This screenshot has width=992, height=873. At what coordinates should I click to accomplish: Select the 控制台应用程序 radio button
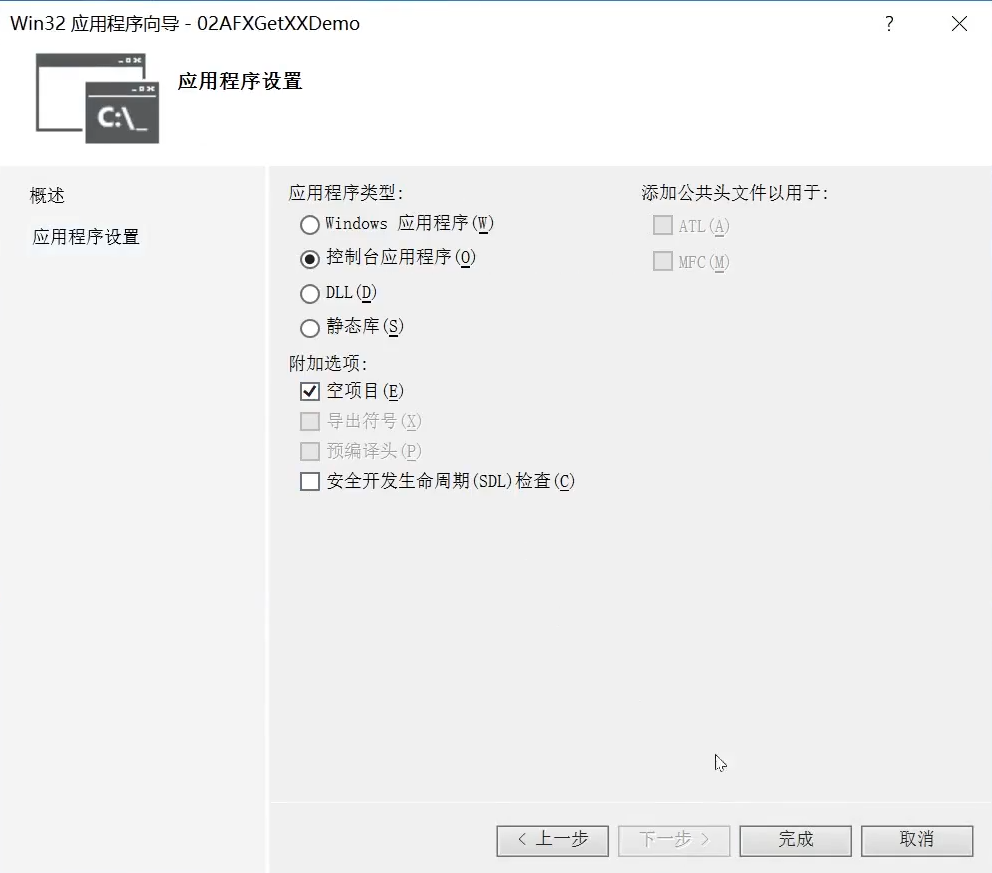[x=309, y=259]
